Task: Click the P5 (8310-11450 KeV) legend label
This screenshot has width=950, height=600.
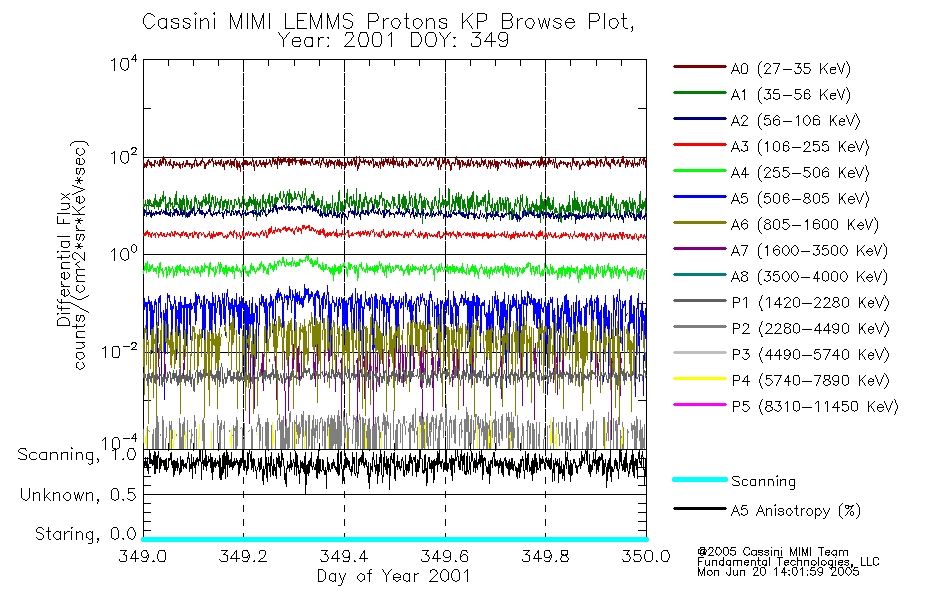Action: (815, 407)
